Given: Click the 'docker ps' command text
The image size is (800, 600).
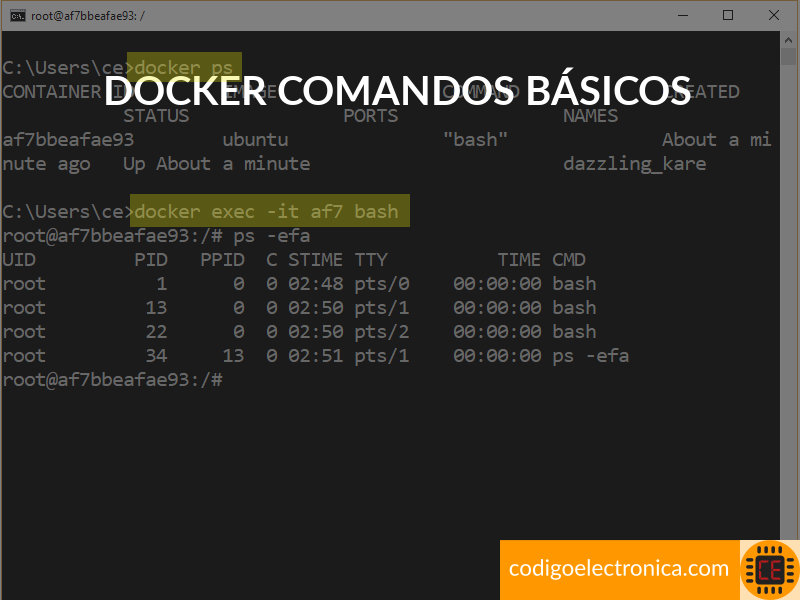Looking at the screenshot, I should pos(183,67).
